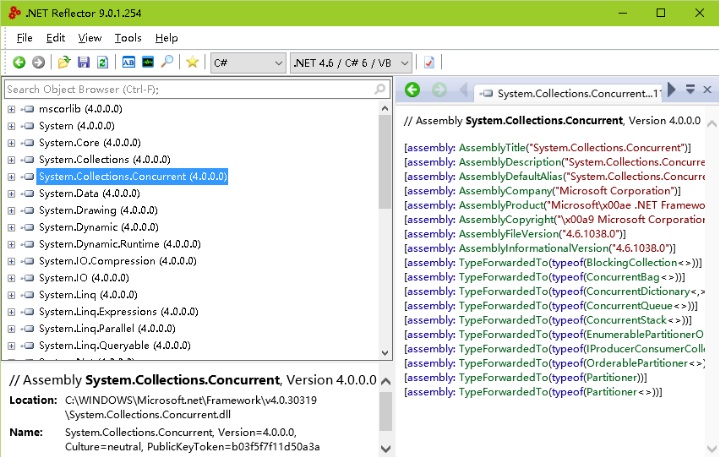
Task: Click the green Back navigation arrow in main toolbar
Action: [x=19, y=62]
